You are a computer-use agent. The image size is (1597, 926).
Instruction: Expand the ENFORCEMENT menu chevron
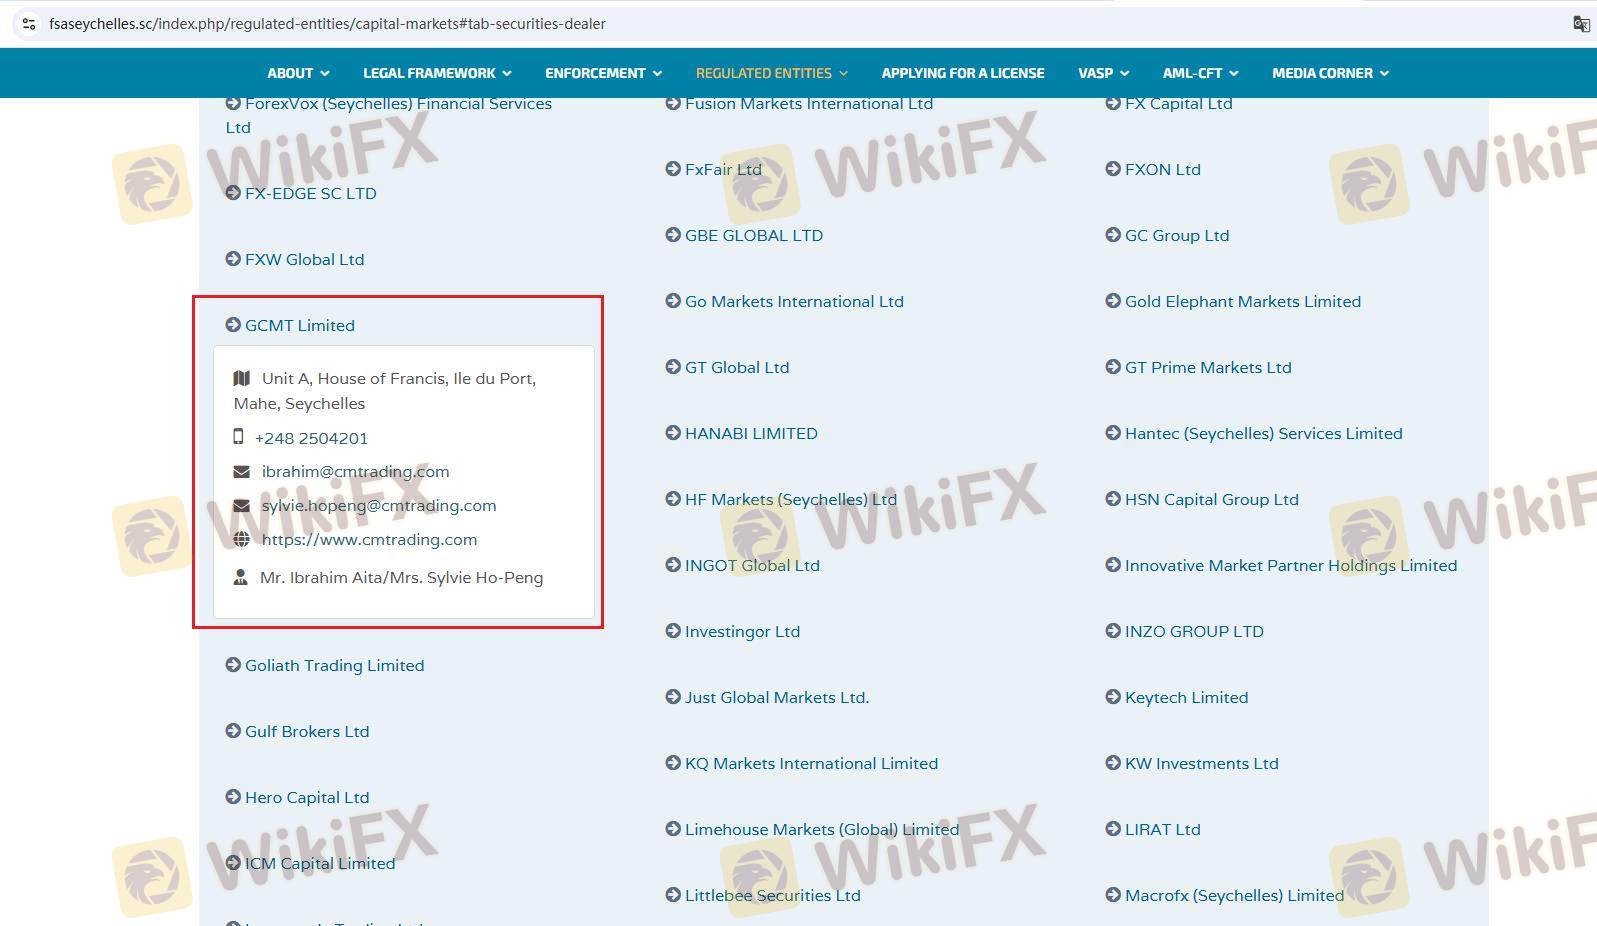[x=657, y=73]
